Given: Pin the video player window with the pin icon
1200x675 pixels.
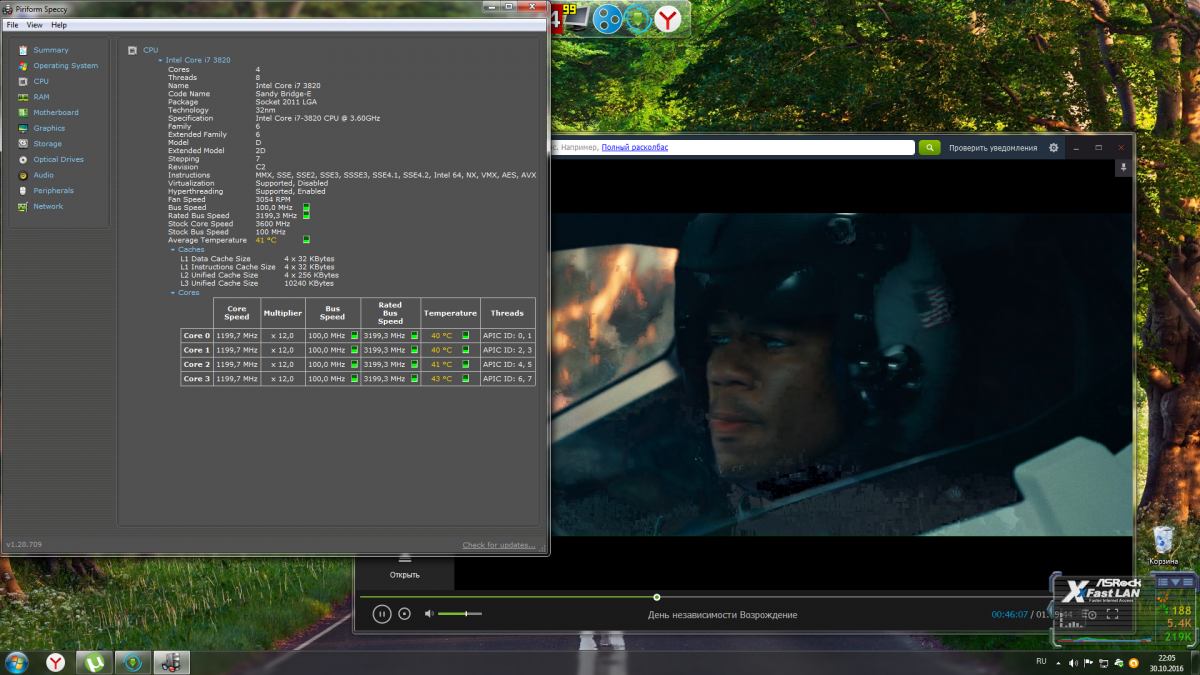Looking at the screenshot, I should click(x=1123, y=168).
